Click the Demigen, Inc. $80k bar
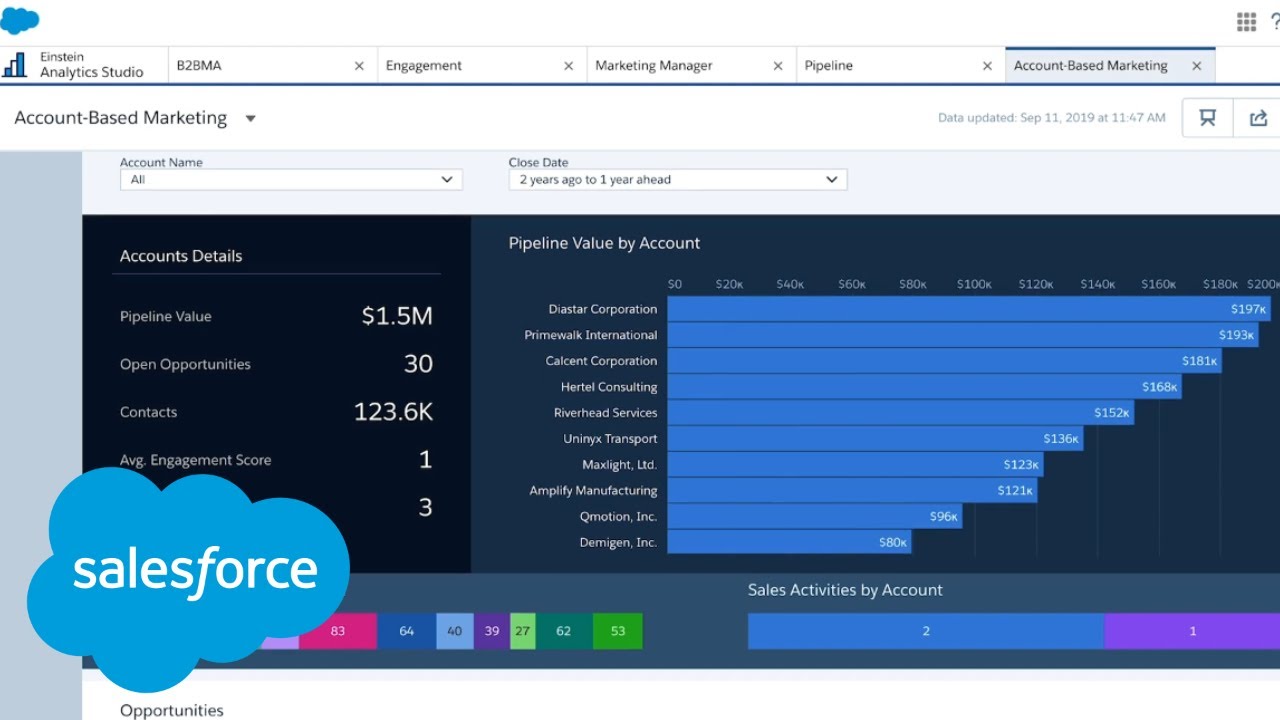1280x720 pixels. pyautogui.click(x=789, y=543)
